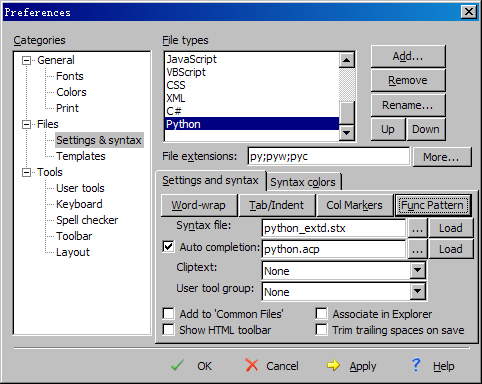Disable the Auto completion checkbox
Viewport: 482px width, 384px height.
(168, 247)
